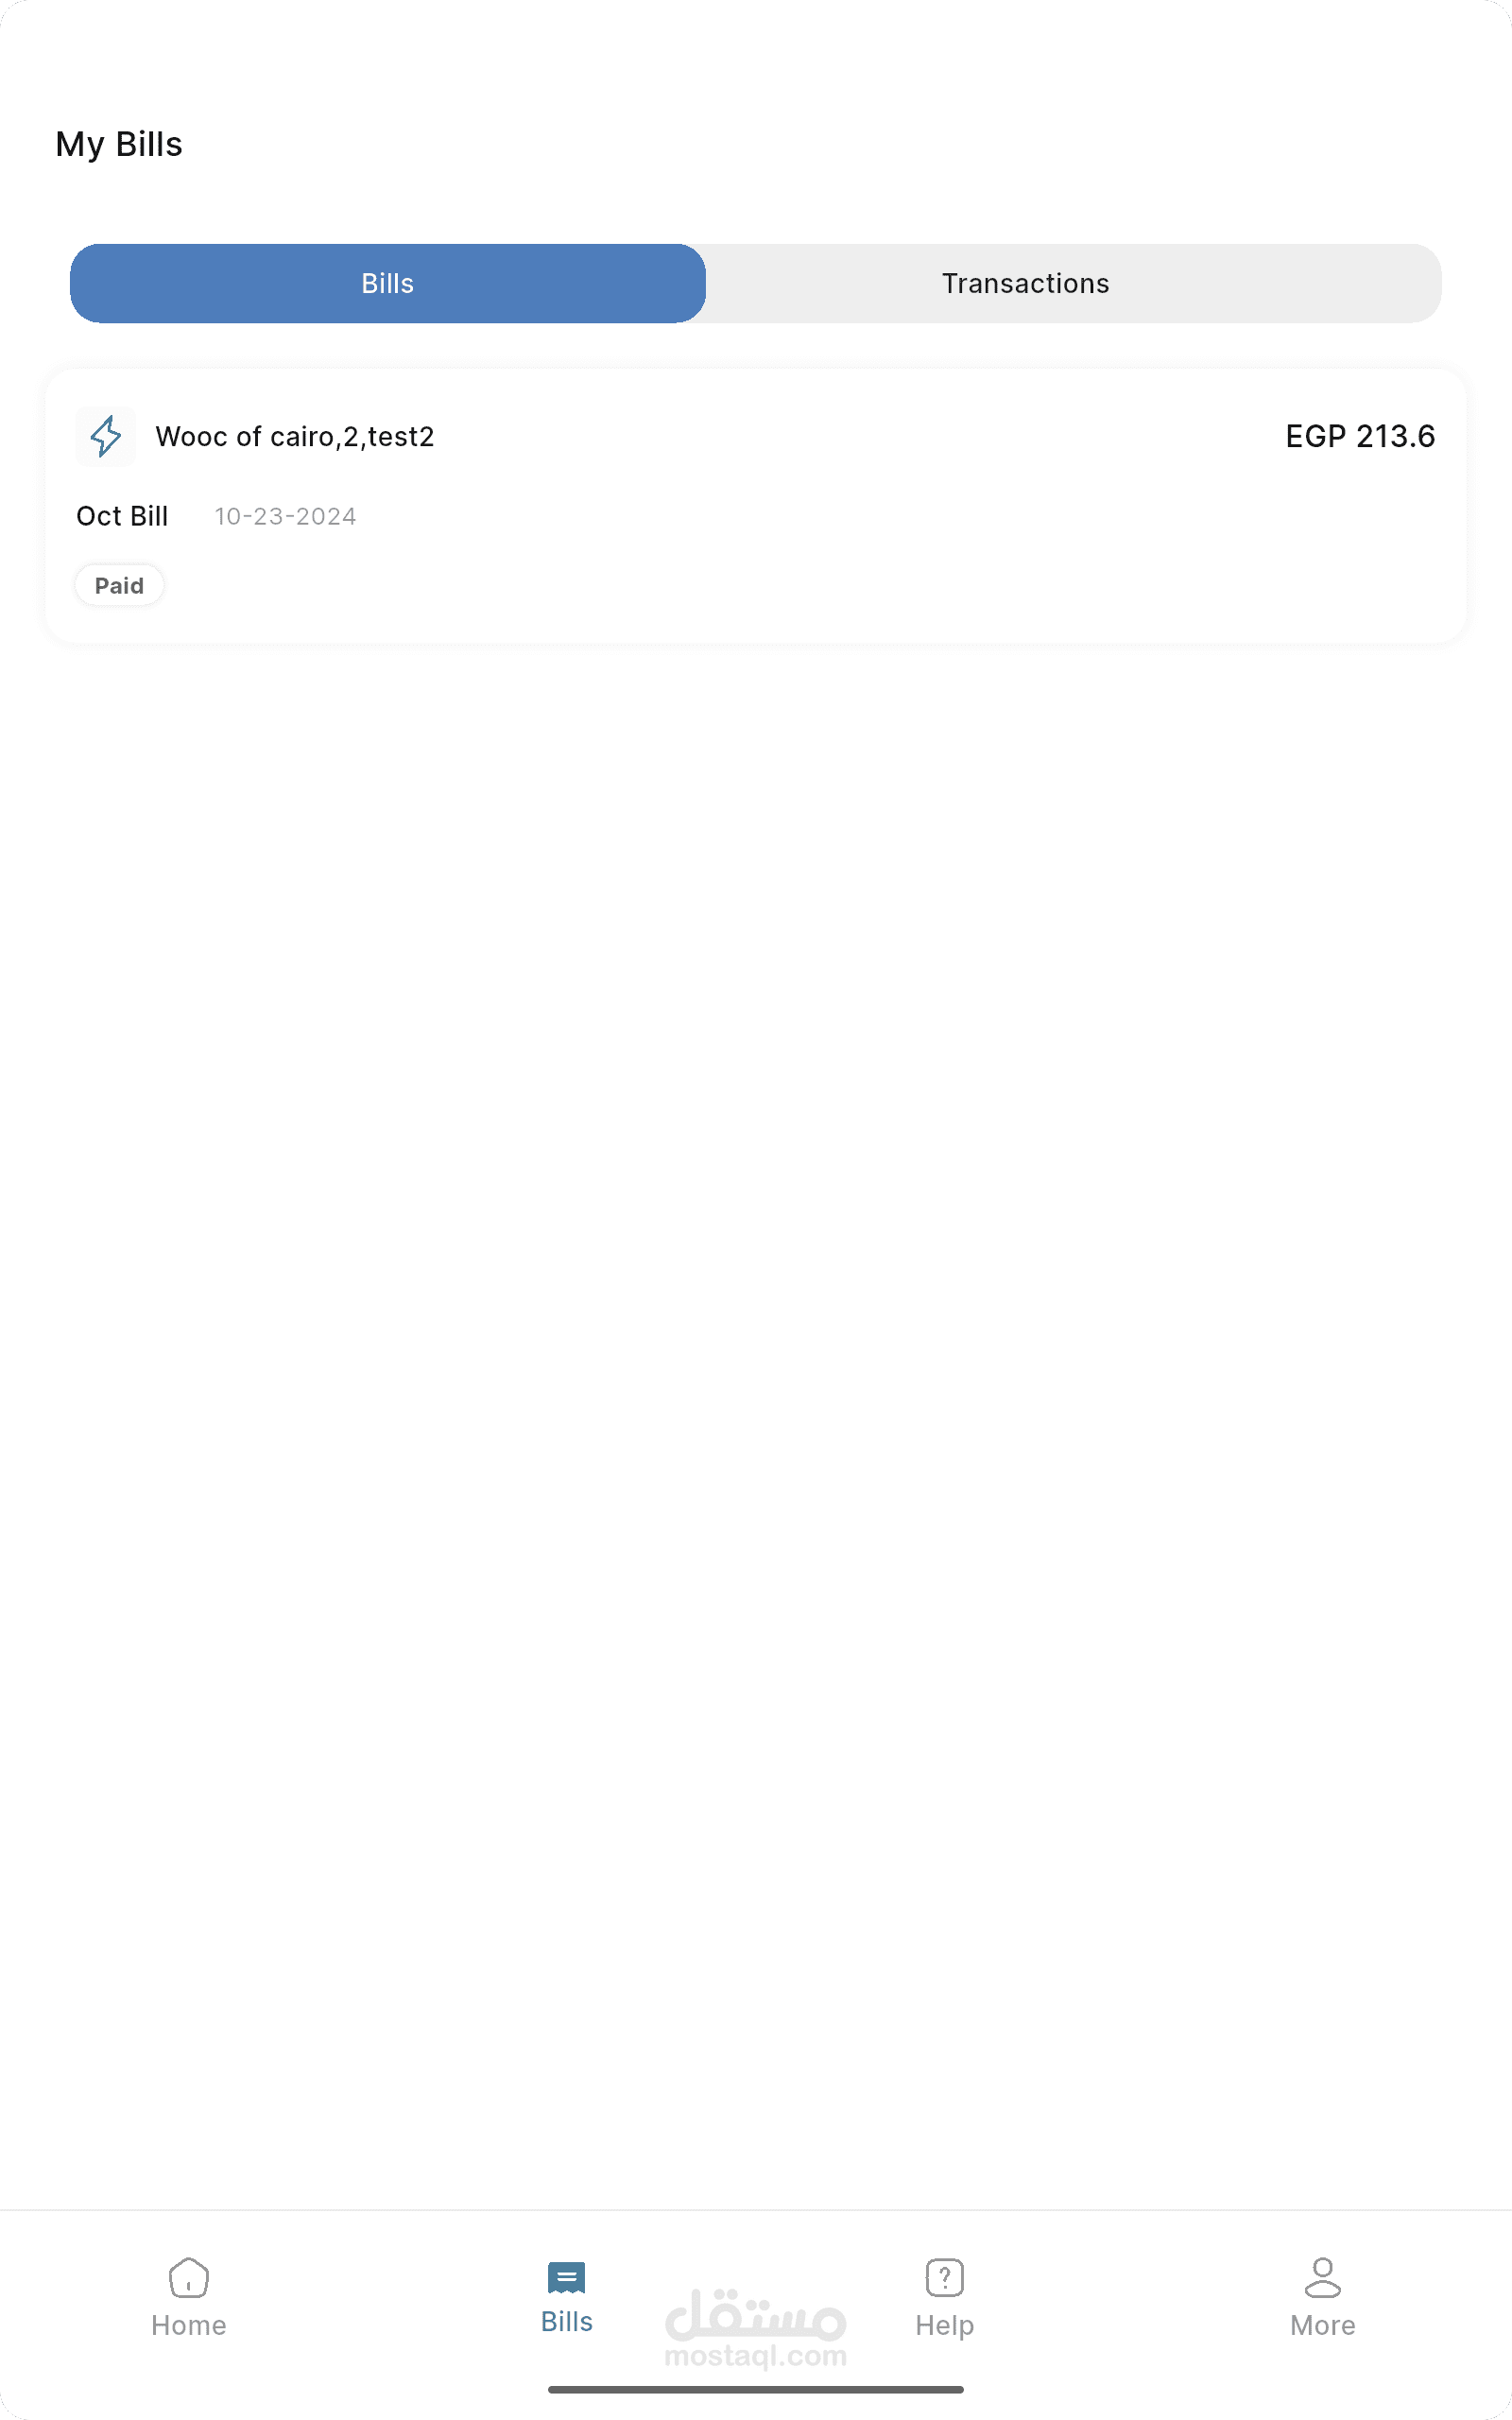The height and width of the screenshot is (2420, 1512).
Task: Tap the More profile icon
Action: [1322, 2278]
